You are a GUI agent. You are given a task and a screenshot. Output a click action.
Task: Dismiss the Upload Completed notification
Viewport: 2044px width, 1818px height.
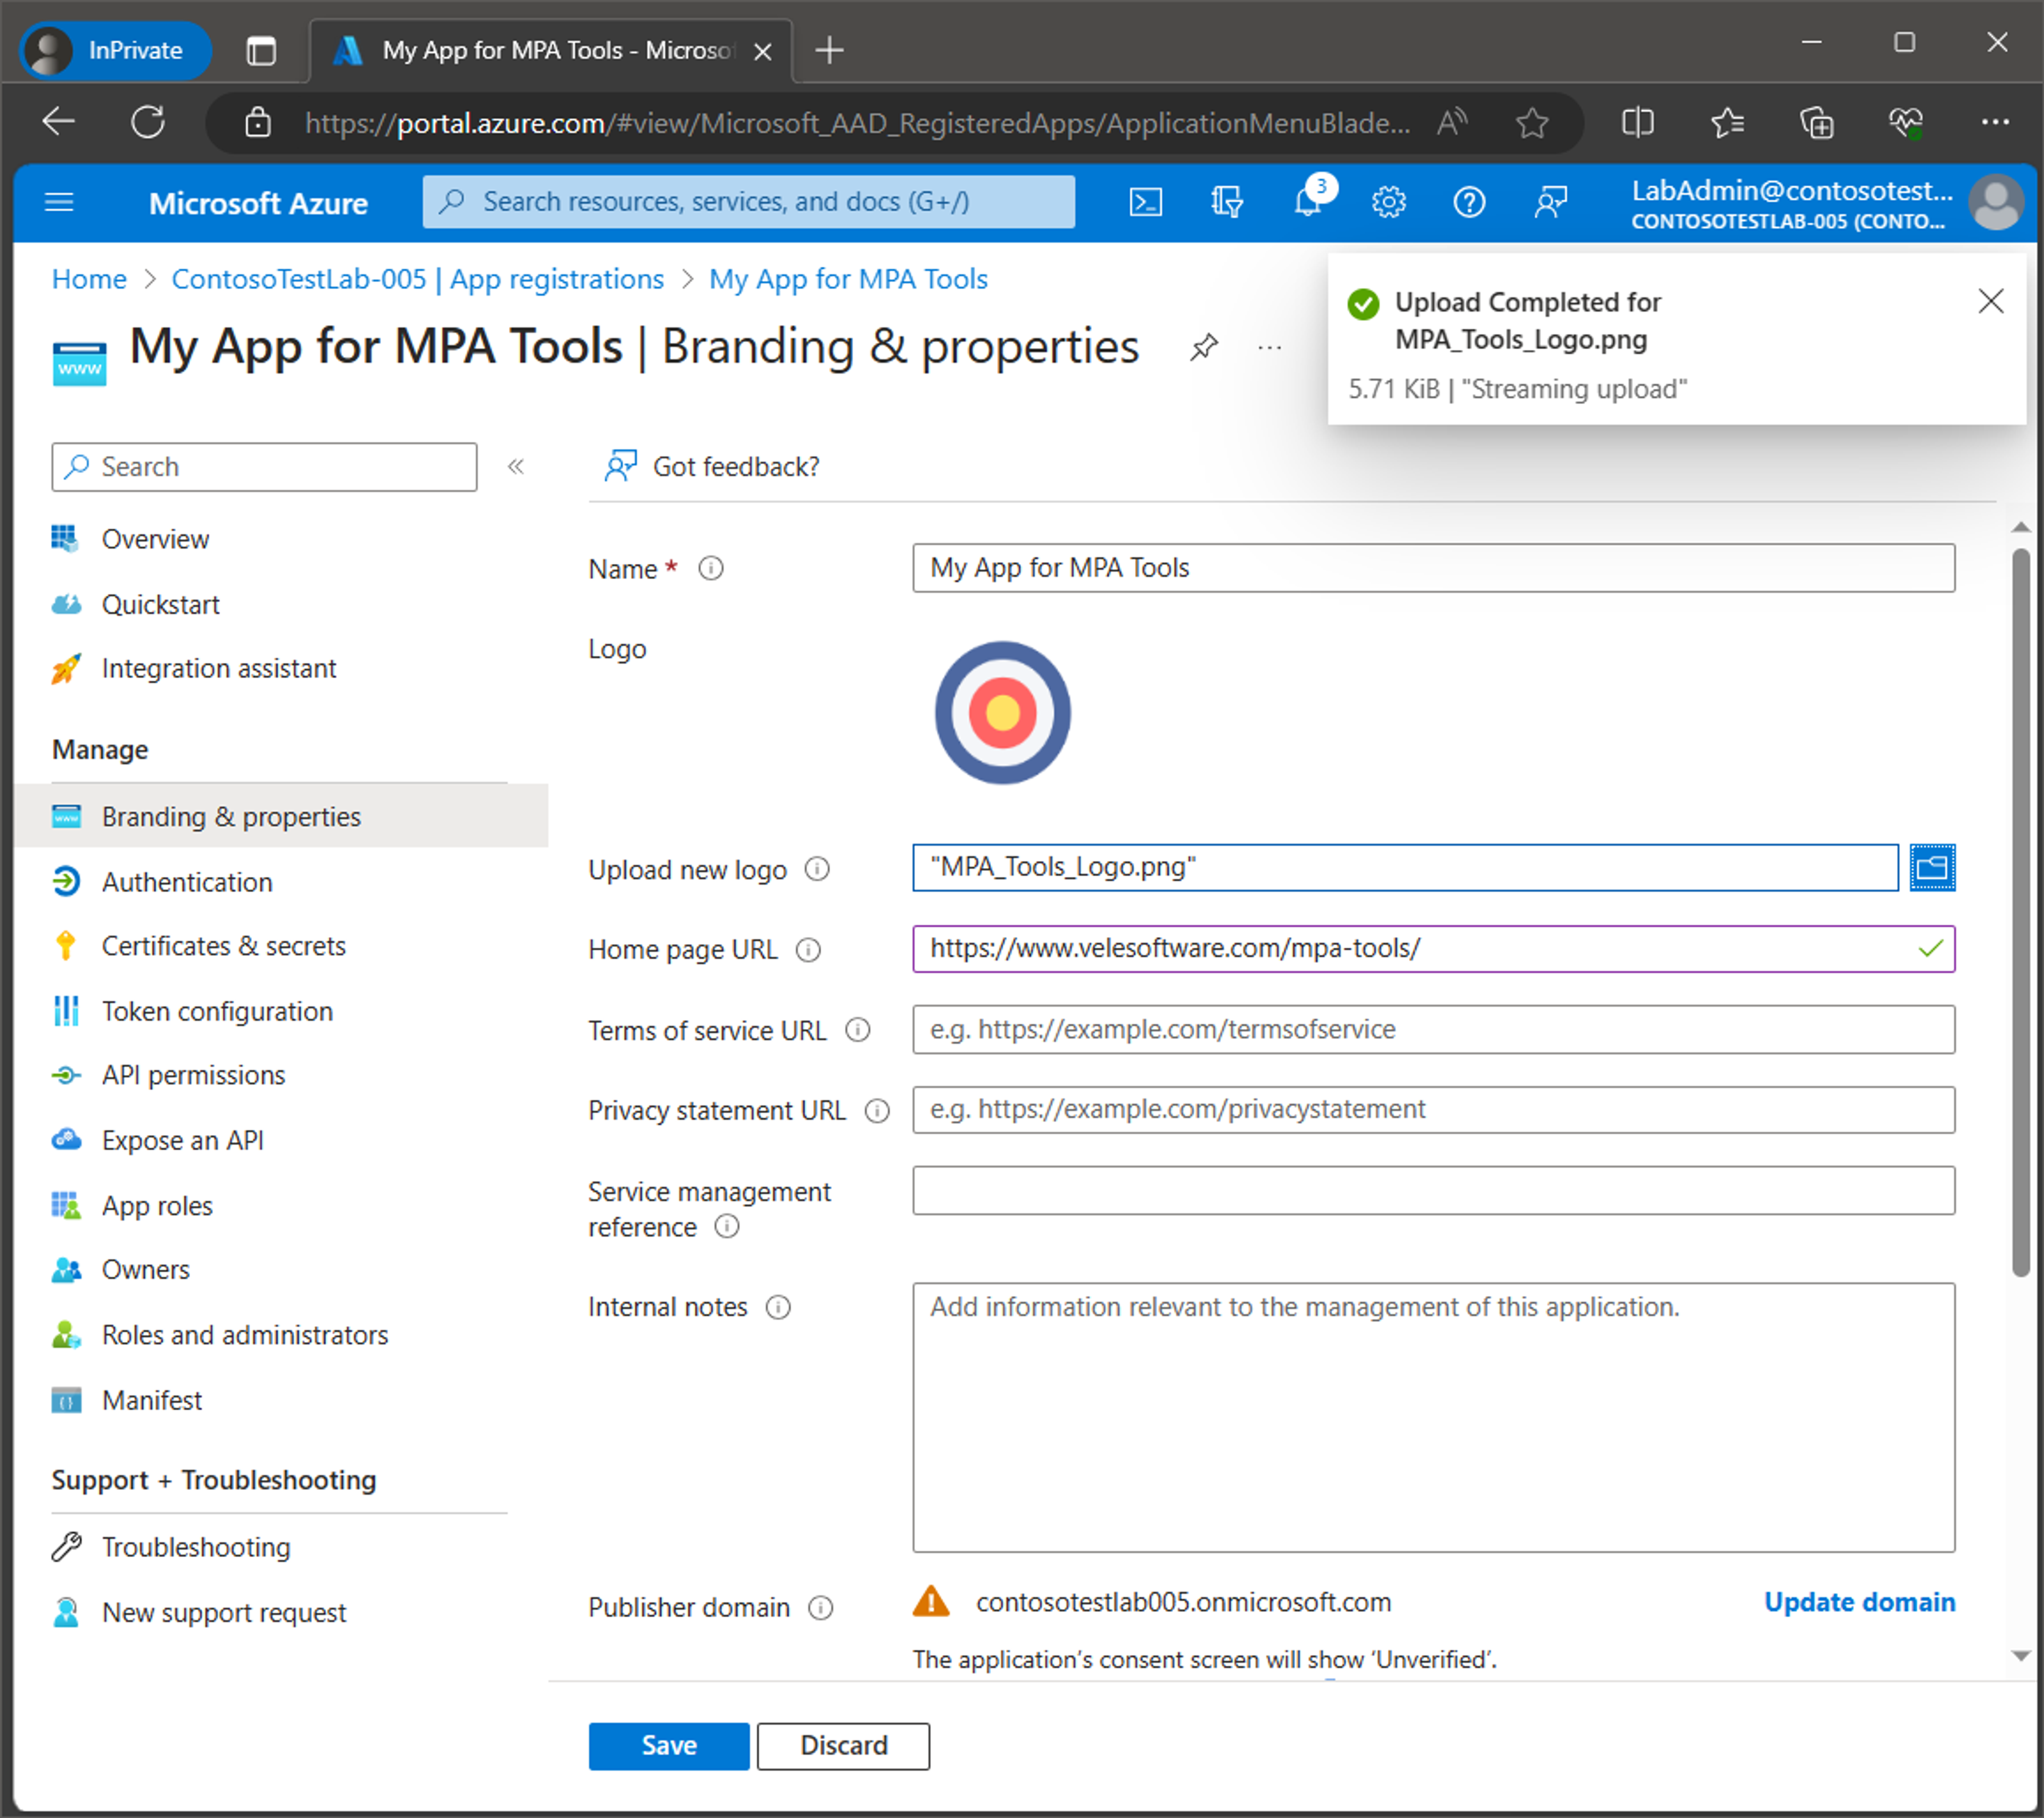click(x=1990, y=301)
